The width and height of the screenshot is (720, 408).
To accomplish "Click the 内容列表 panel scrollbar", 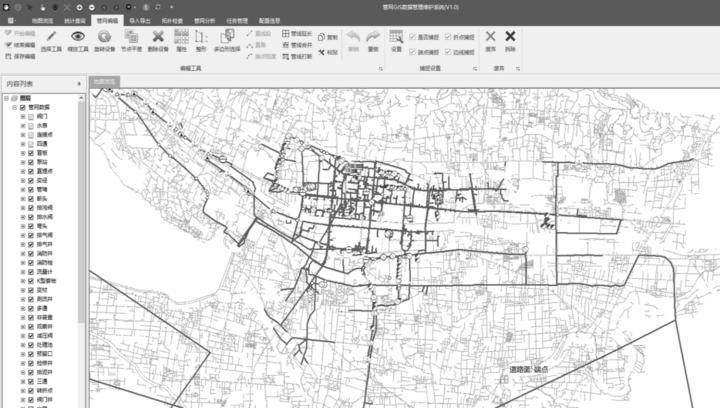I will 81,211.
